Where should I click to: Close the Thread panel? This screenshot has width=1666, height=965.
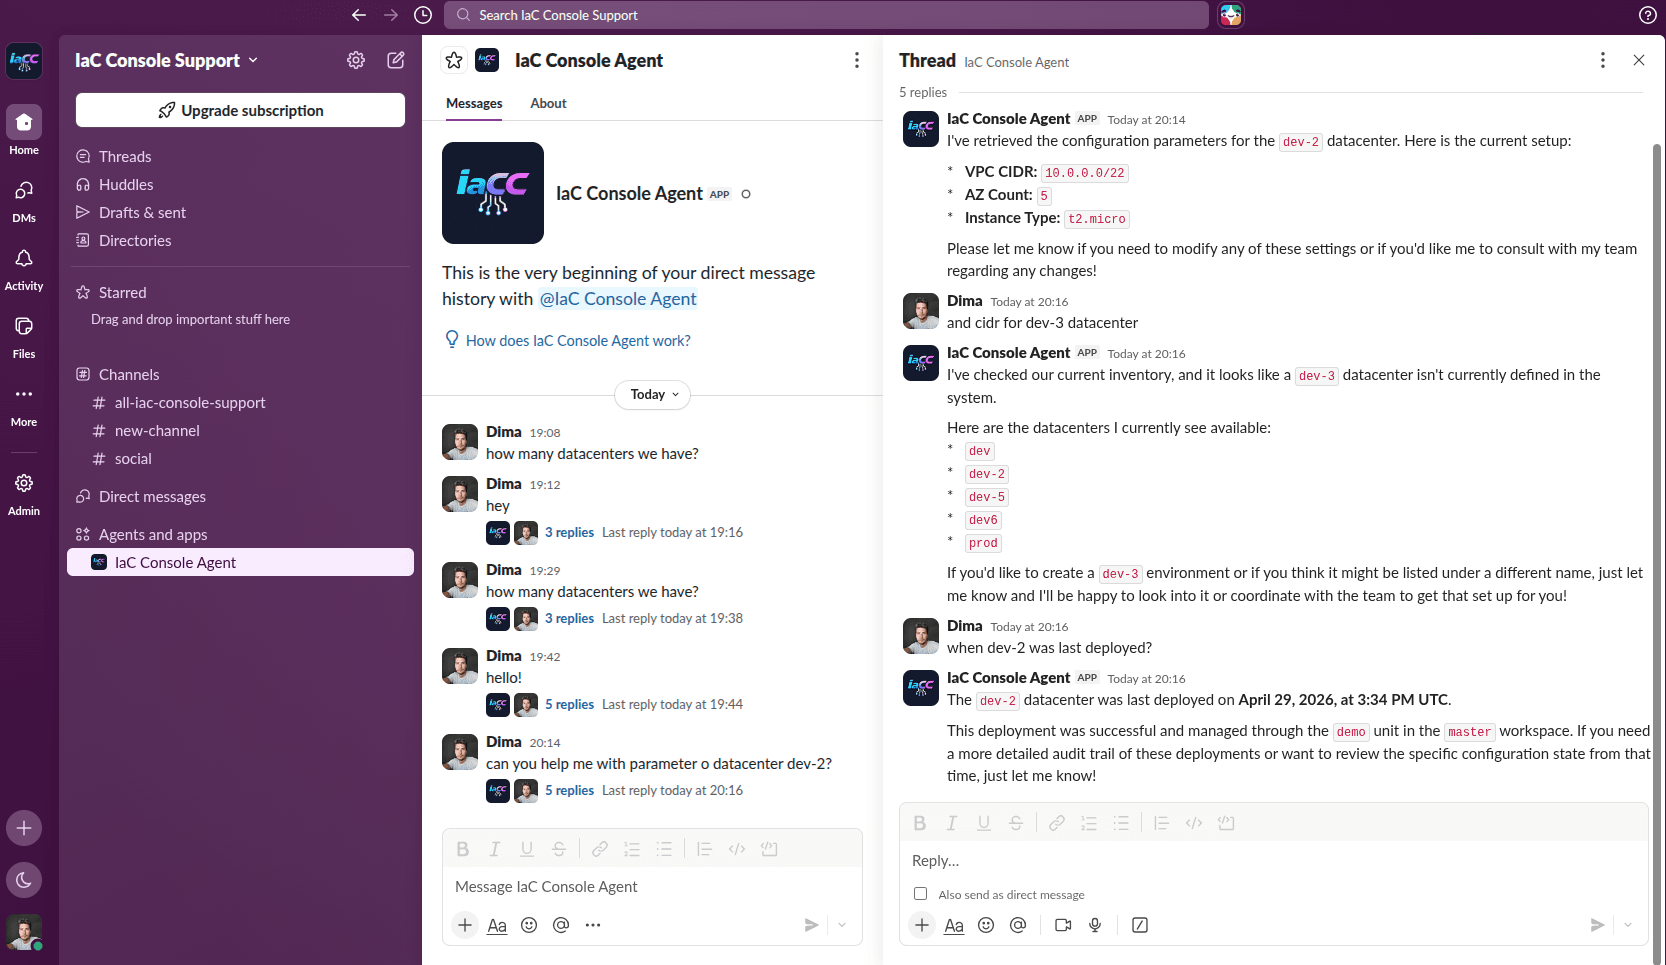tap(1639, 60)
